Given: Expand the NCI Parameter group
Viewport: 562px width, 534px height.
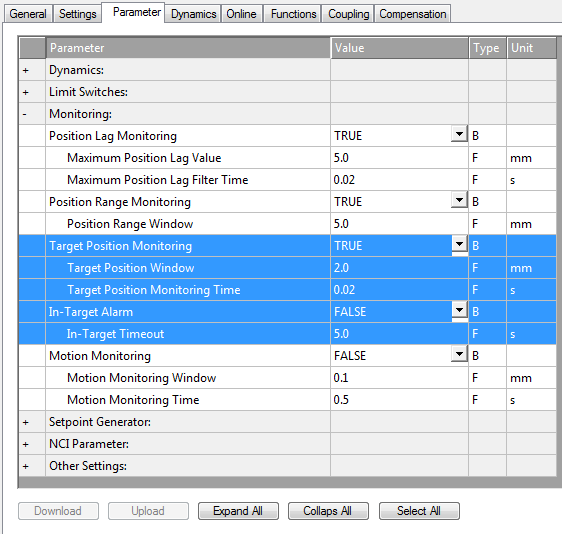Looking at the screenshot, I should (x=25, y=444).
